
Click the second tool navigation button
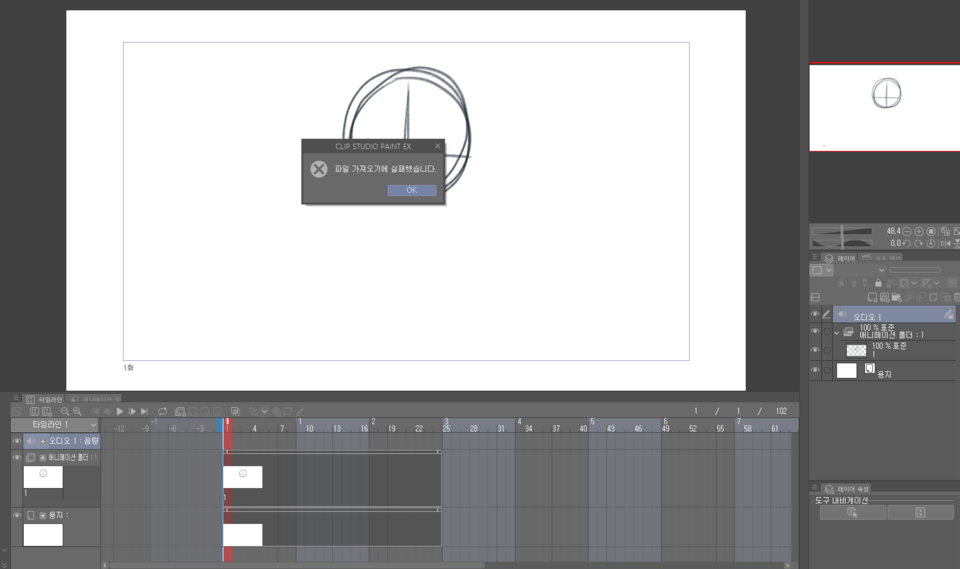tap(920, 513)
